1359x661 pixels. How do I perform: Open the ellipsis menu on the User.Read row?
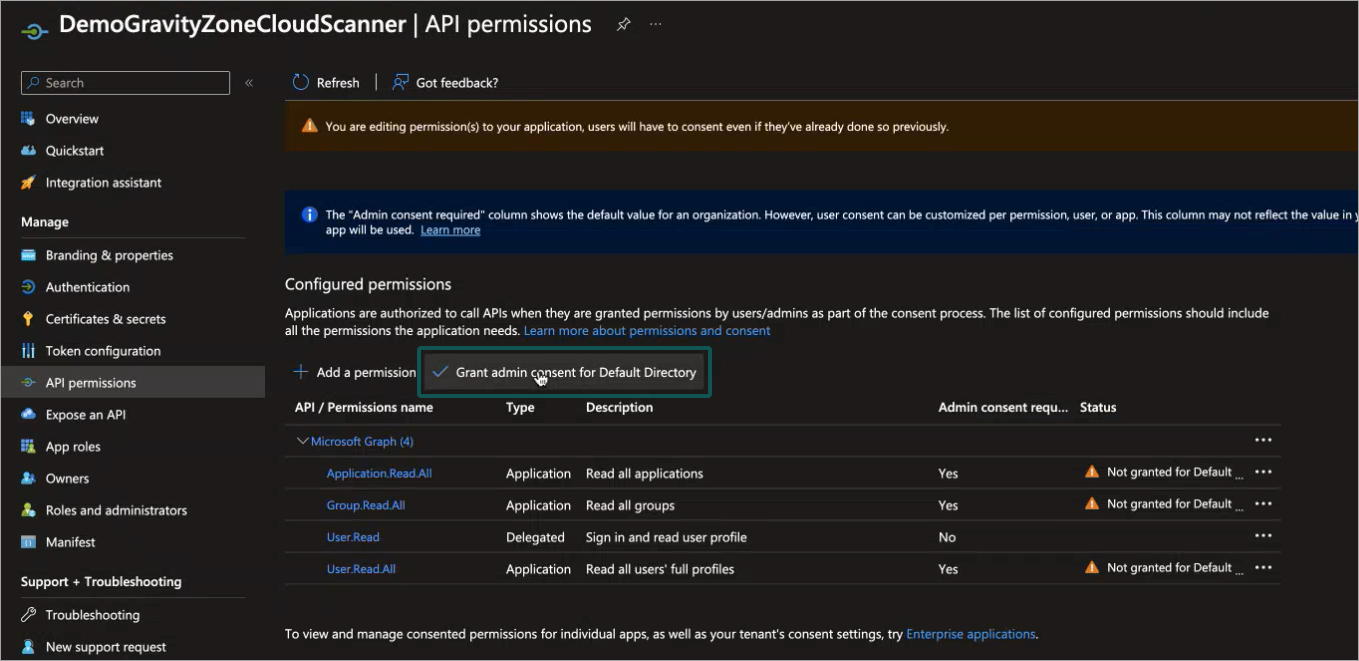tap(1263, 537)
